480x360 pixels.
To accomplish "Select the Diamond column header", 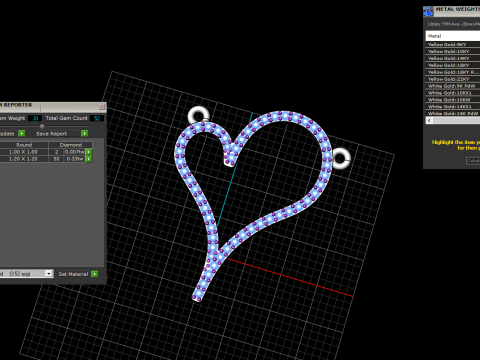I will click(71, 145).
